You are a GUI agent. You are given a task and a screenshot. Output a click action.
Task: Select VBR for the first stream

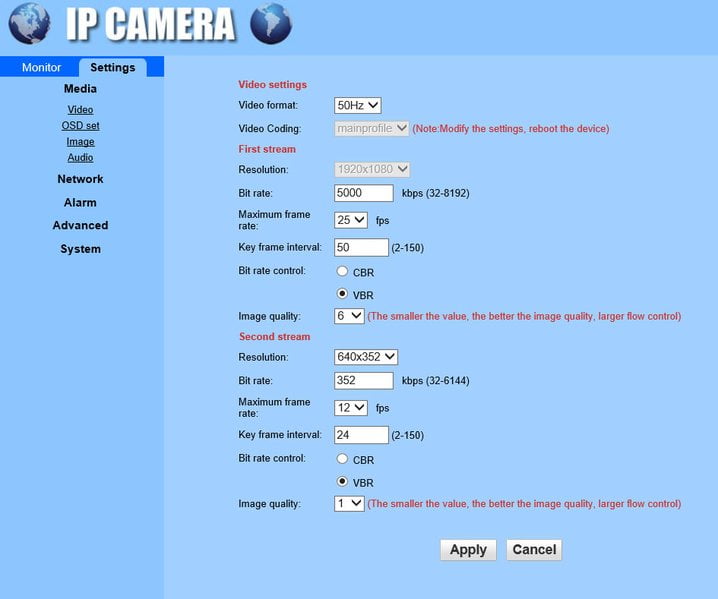tap(342, 294)
